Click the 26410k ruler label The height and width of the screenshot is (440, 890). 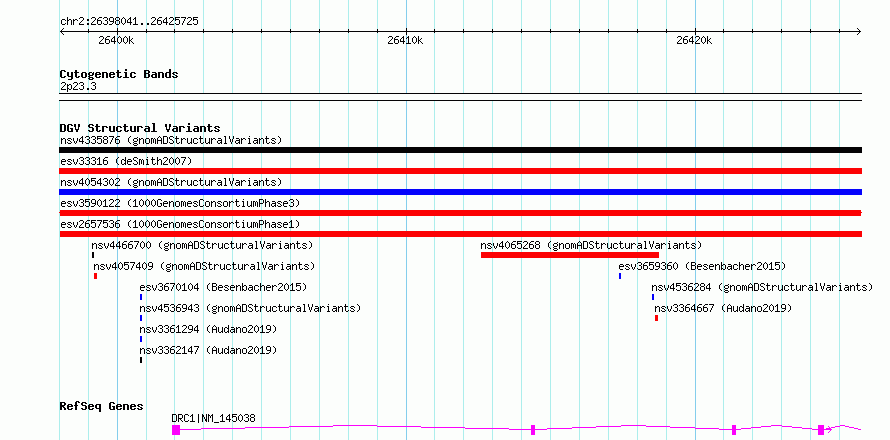click(405, 40)
